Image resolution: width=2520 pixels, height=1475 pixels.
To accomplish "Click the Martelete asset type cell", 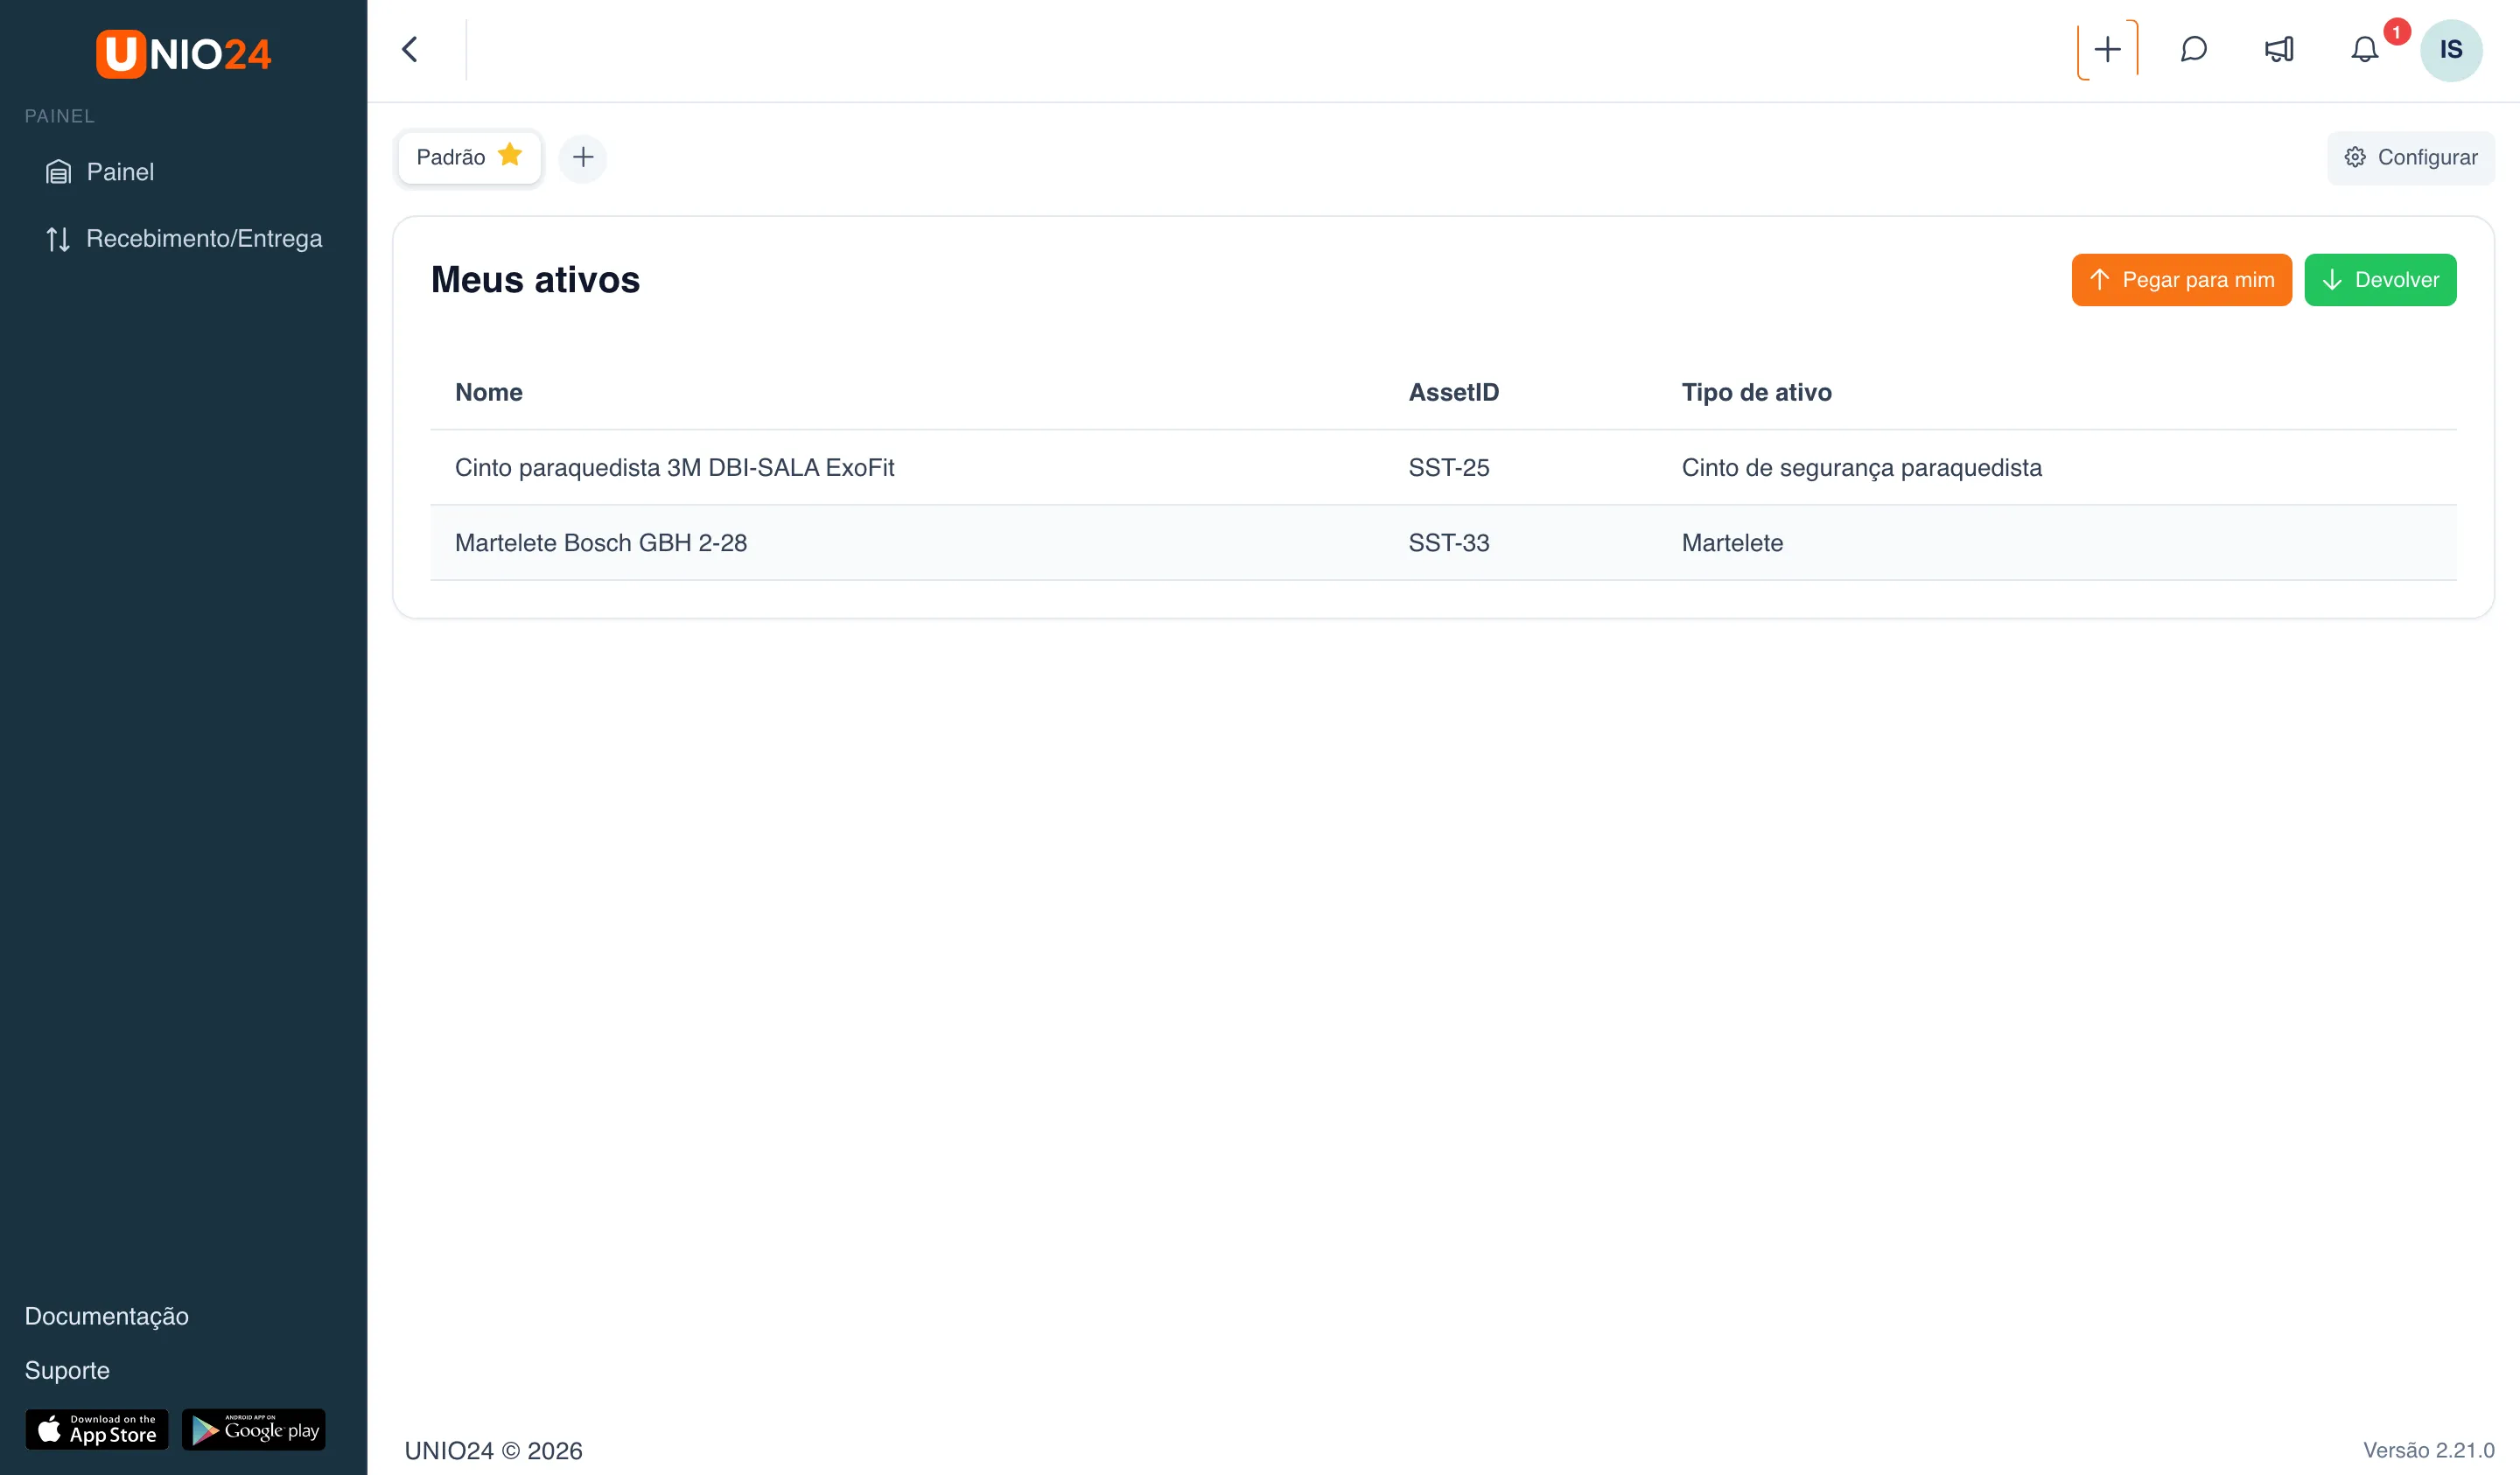I will (x=1732, y=543).
